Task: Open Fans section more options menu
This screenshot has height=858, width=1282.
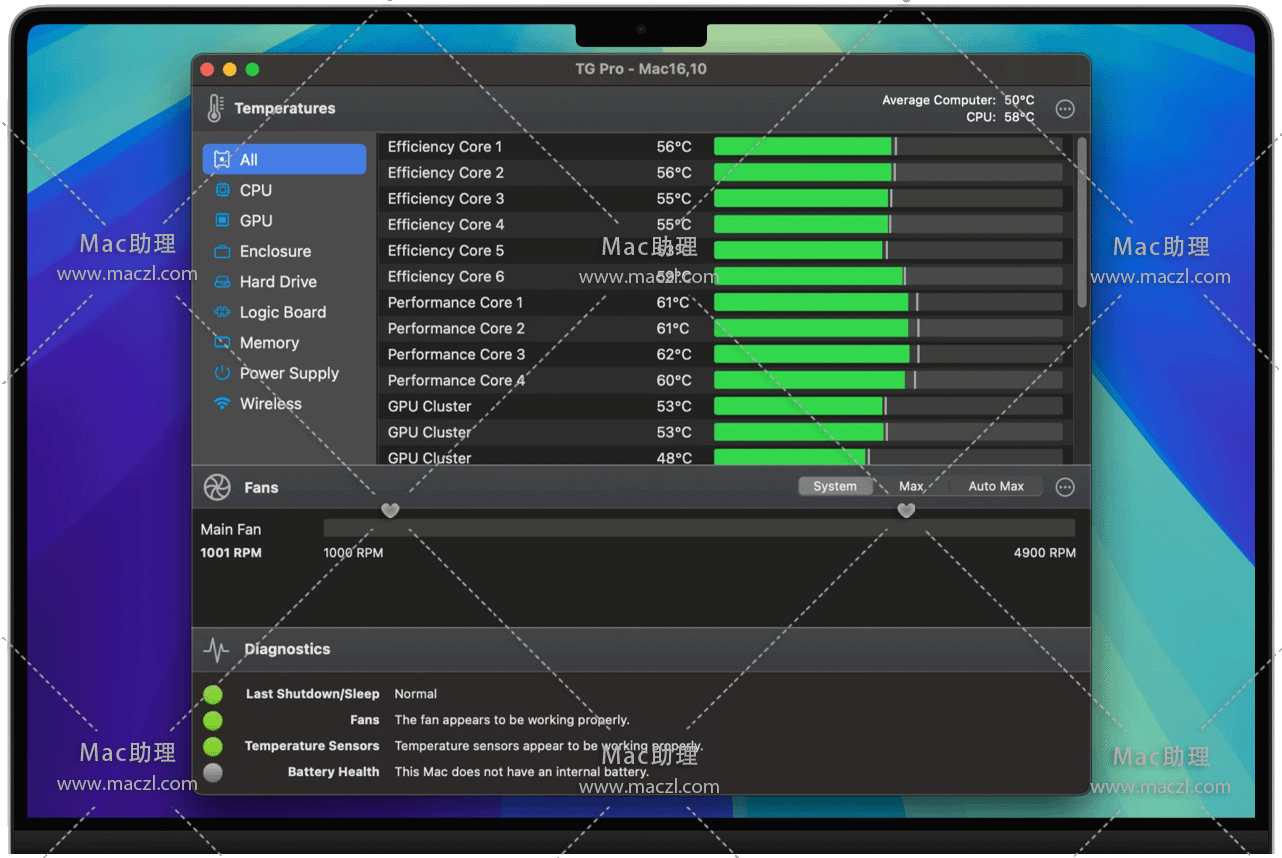Action: coord(1065,487)
